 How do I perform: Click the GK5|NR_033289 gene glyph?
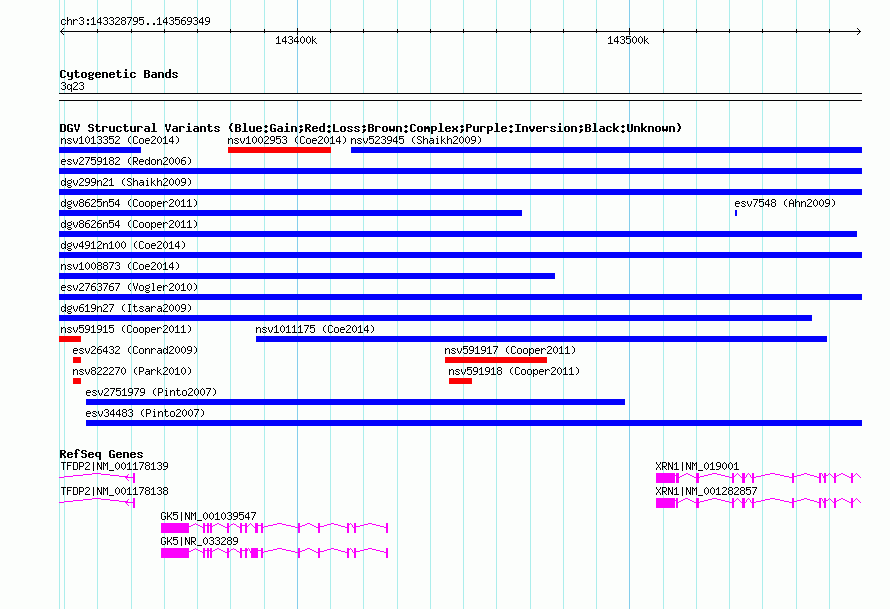(x=275, y=553)
